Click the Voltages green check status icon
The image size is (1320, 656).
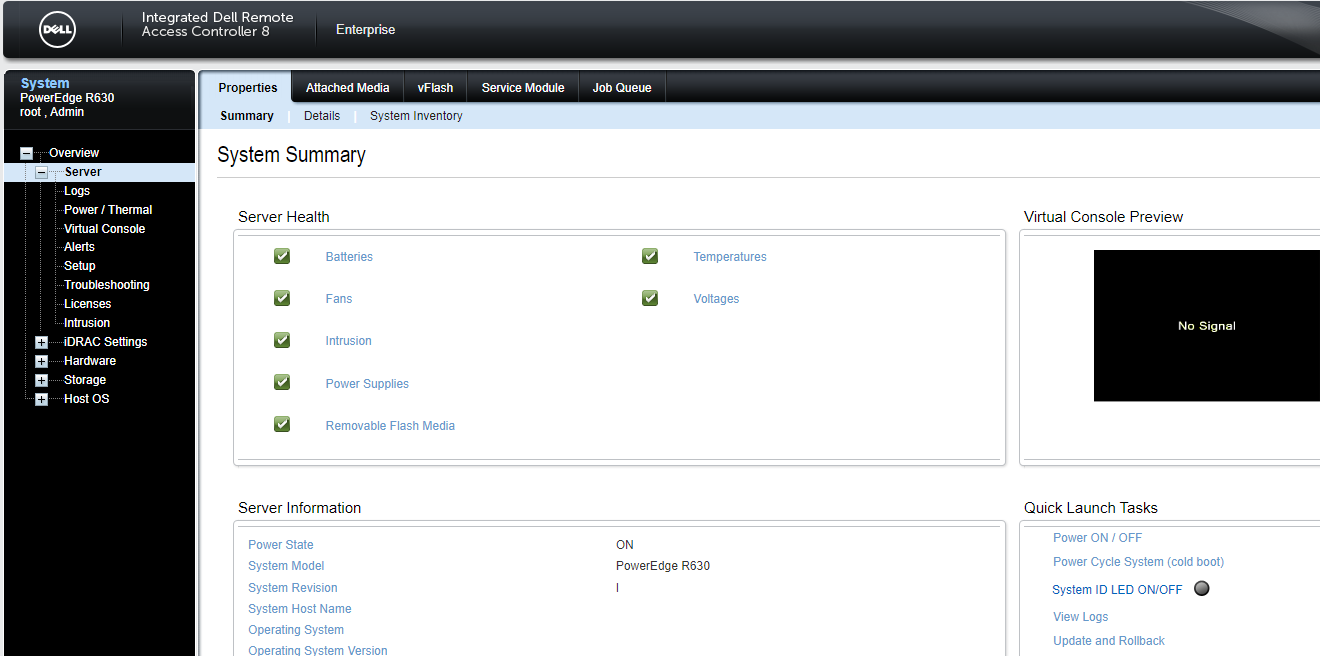pyautogui.click(x=650, y=298)
